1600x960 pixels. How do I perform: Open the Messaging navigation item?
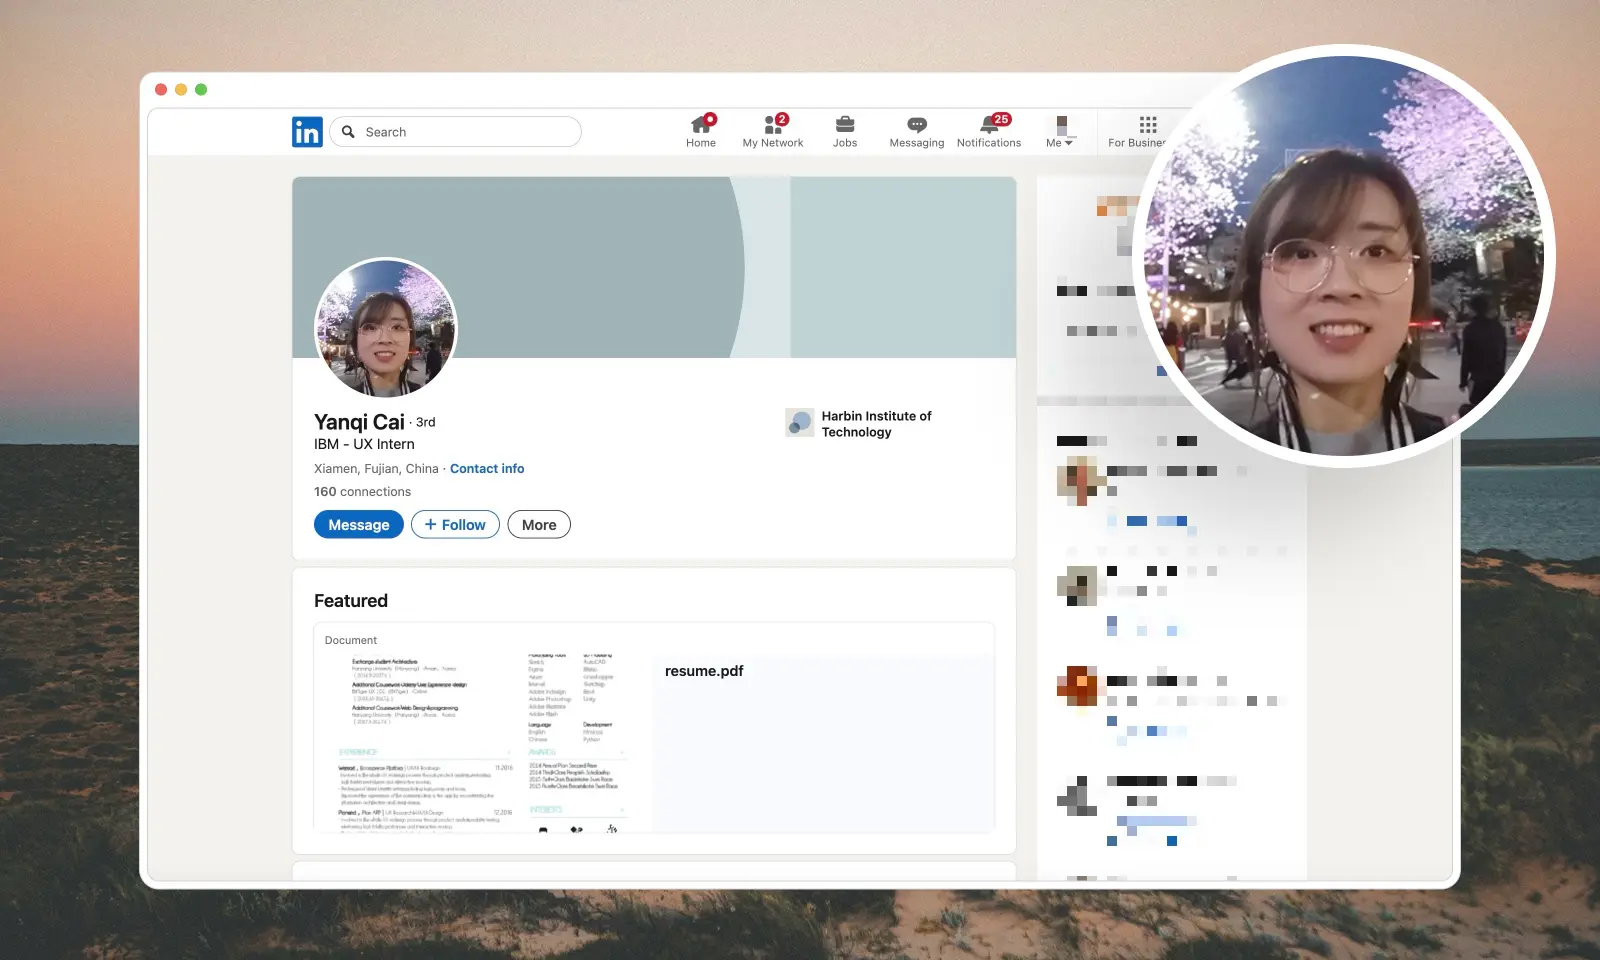(916, 125)
